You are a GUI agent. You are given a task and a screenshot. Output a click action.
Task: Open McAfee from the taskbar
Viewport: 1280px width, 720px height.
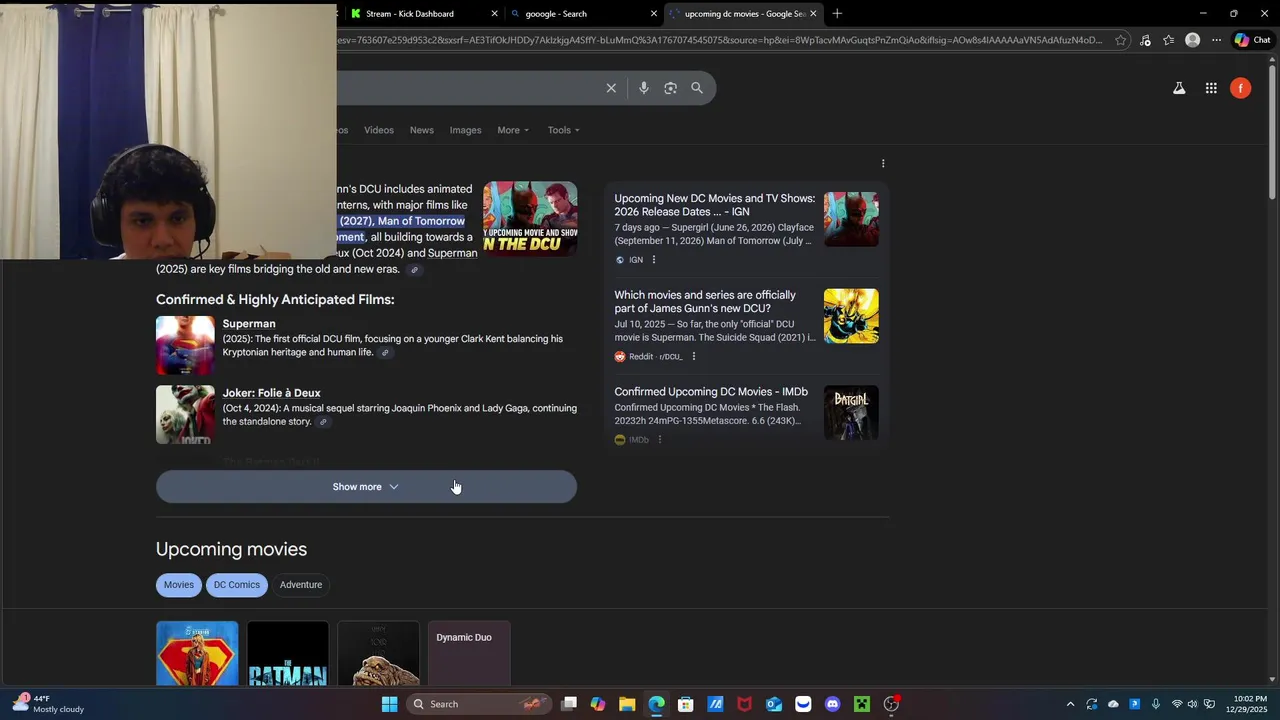click(744, 704)
